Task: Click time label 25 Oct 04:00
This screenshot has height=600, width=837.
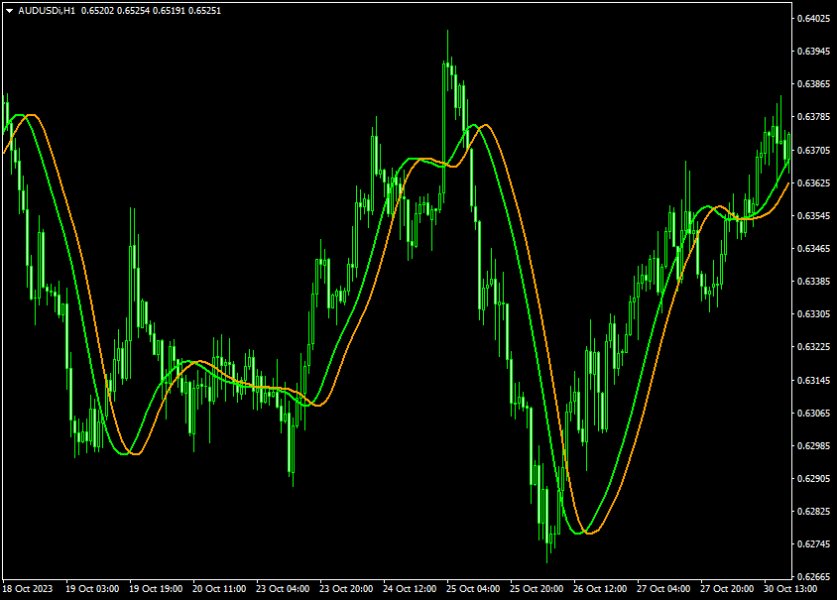Action: pos(473,589)
